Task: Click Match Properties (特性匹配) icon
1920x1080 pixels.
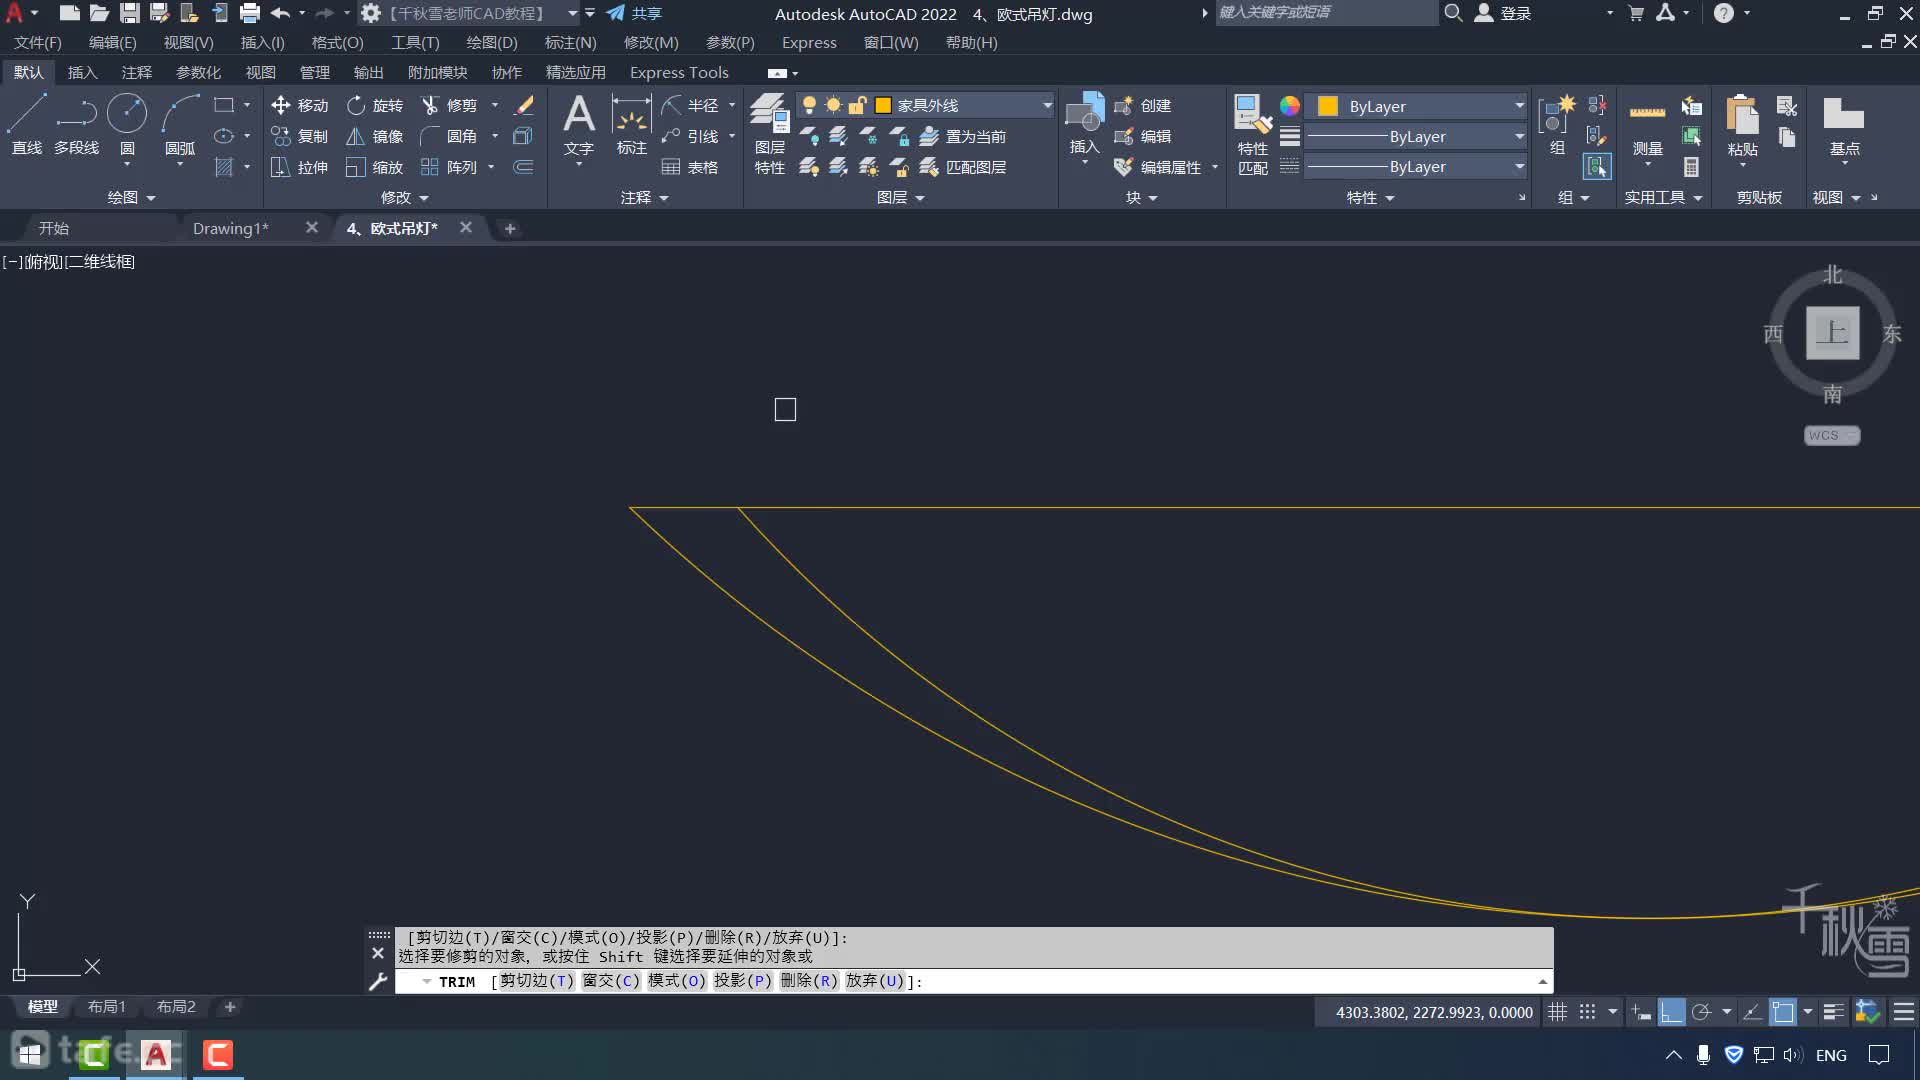Action: pyautogui.click(x=1253, y=134)
